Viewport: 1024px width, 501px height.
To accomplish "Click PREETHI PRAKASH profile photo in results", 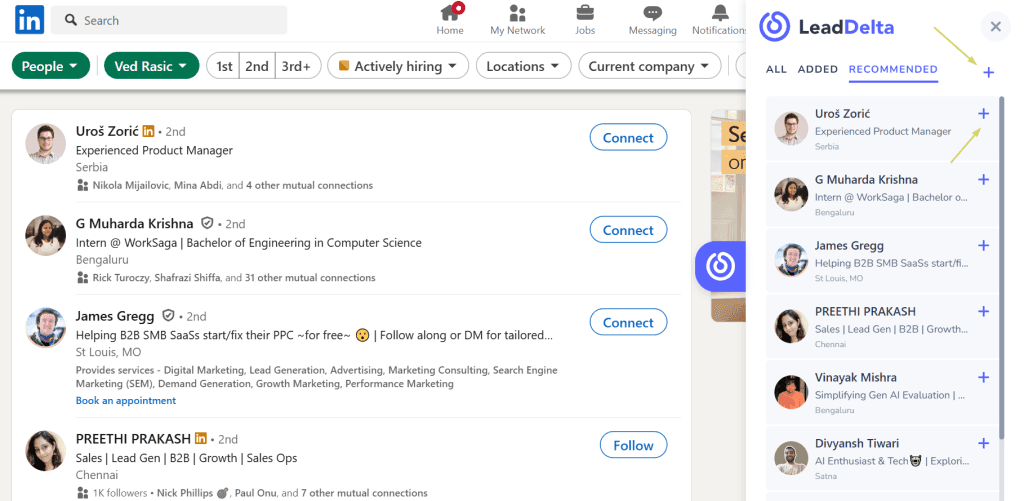I will click(x=46, y=451).
